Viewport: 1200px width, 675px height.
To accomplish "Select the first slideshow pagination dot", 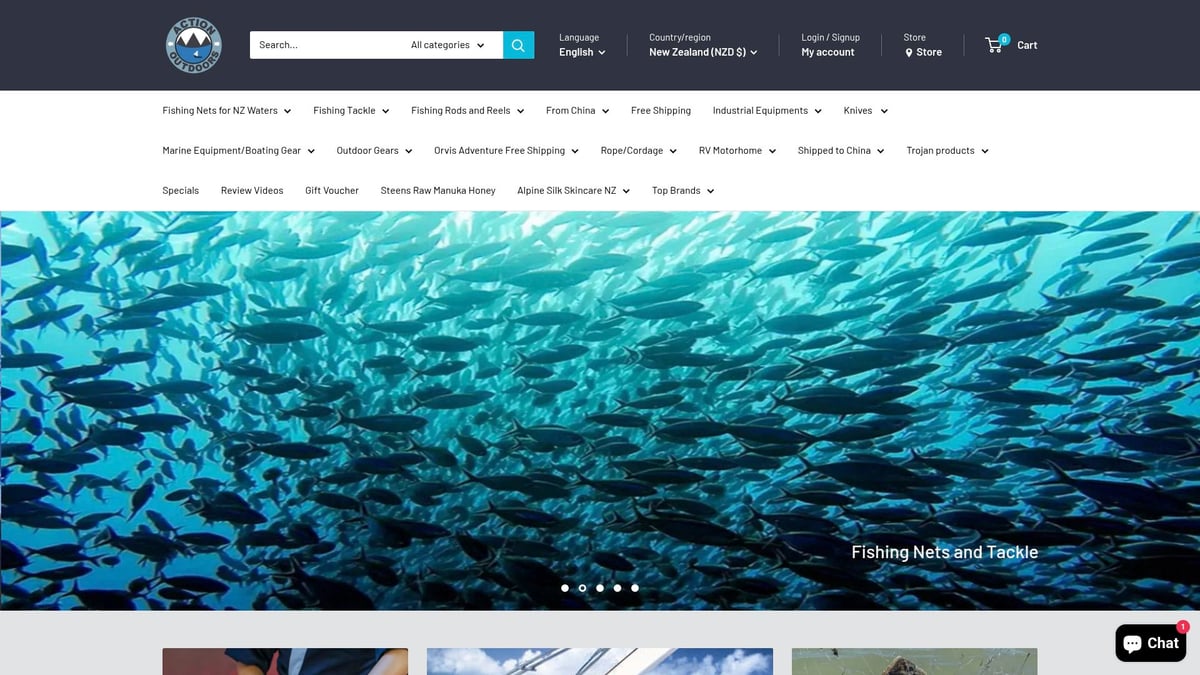I will (x=565, y=588).
